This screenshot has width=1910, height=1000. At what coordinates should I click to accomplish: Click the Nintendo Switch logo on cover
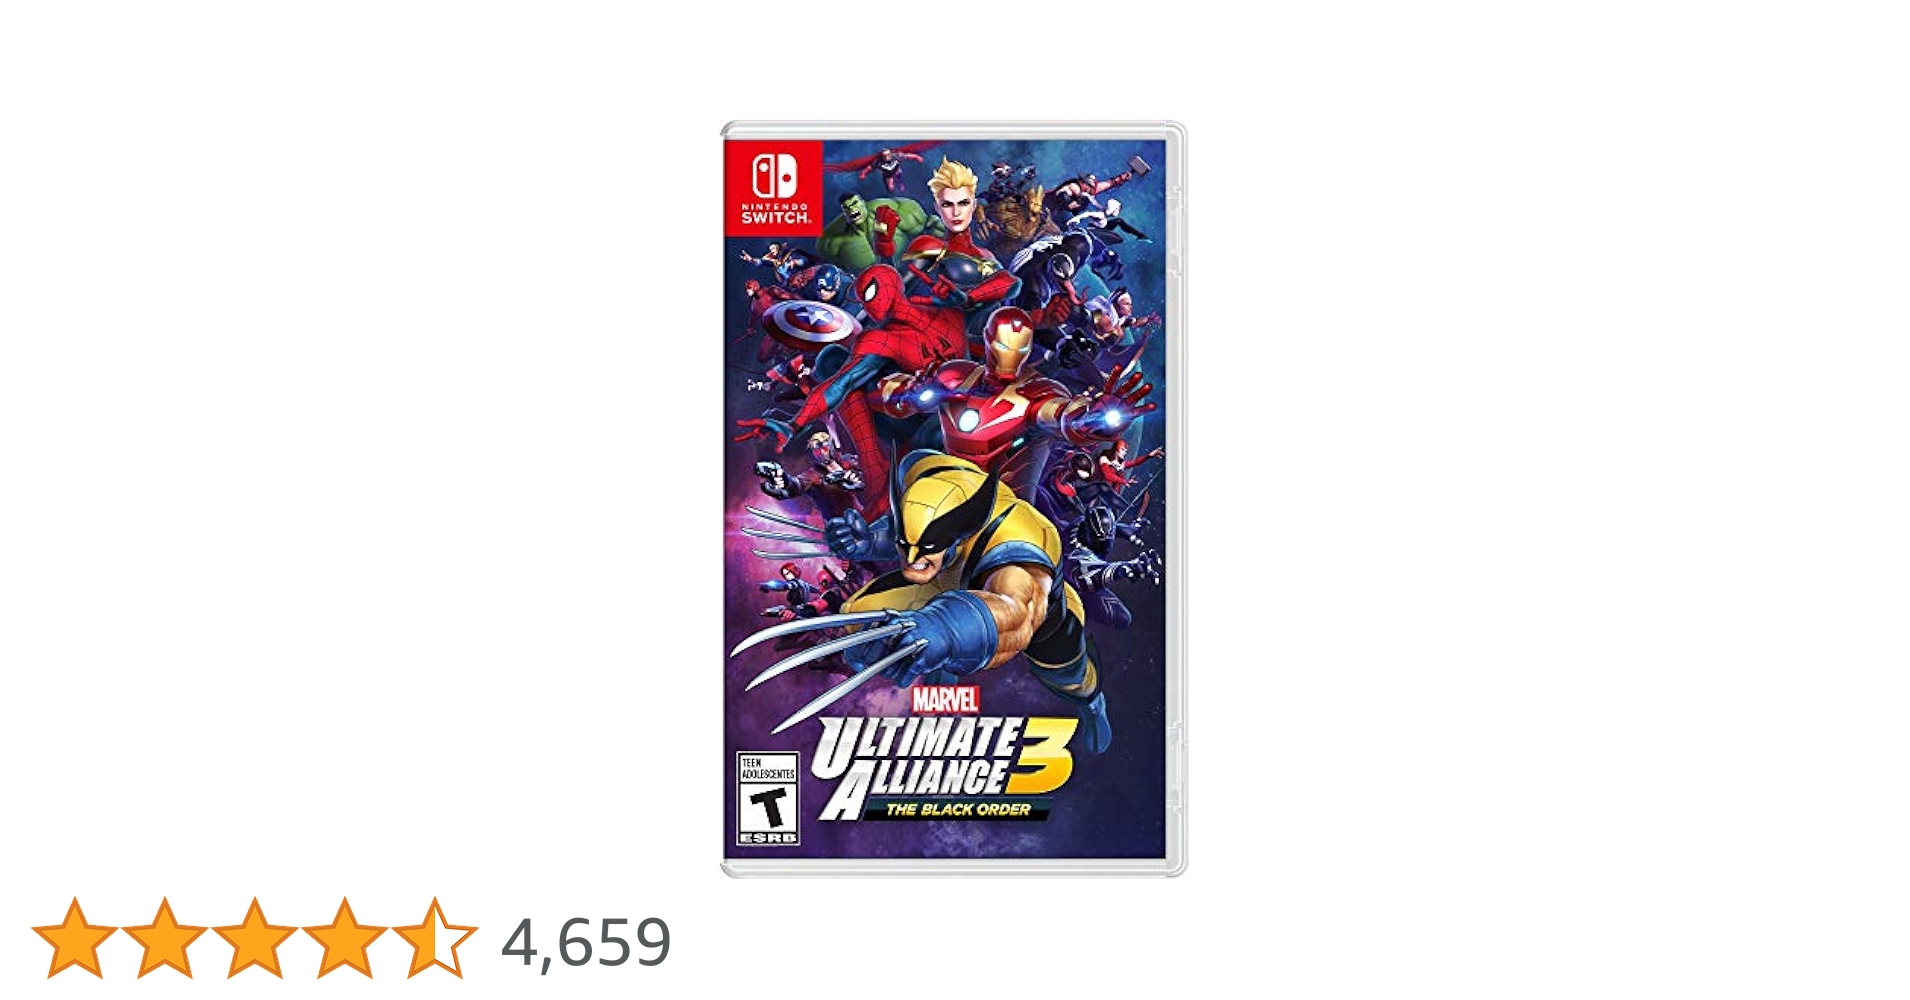point(774,188)
